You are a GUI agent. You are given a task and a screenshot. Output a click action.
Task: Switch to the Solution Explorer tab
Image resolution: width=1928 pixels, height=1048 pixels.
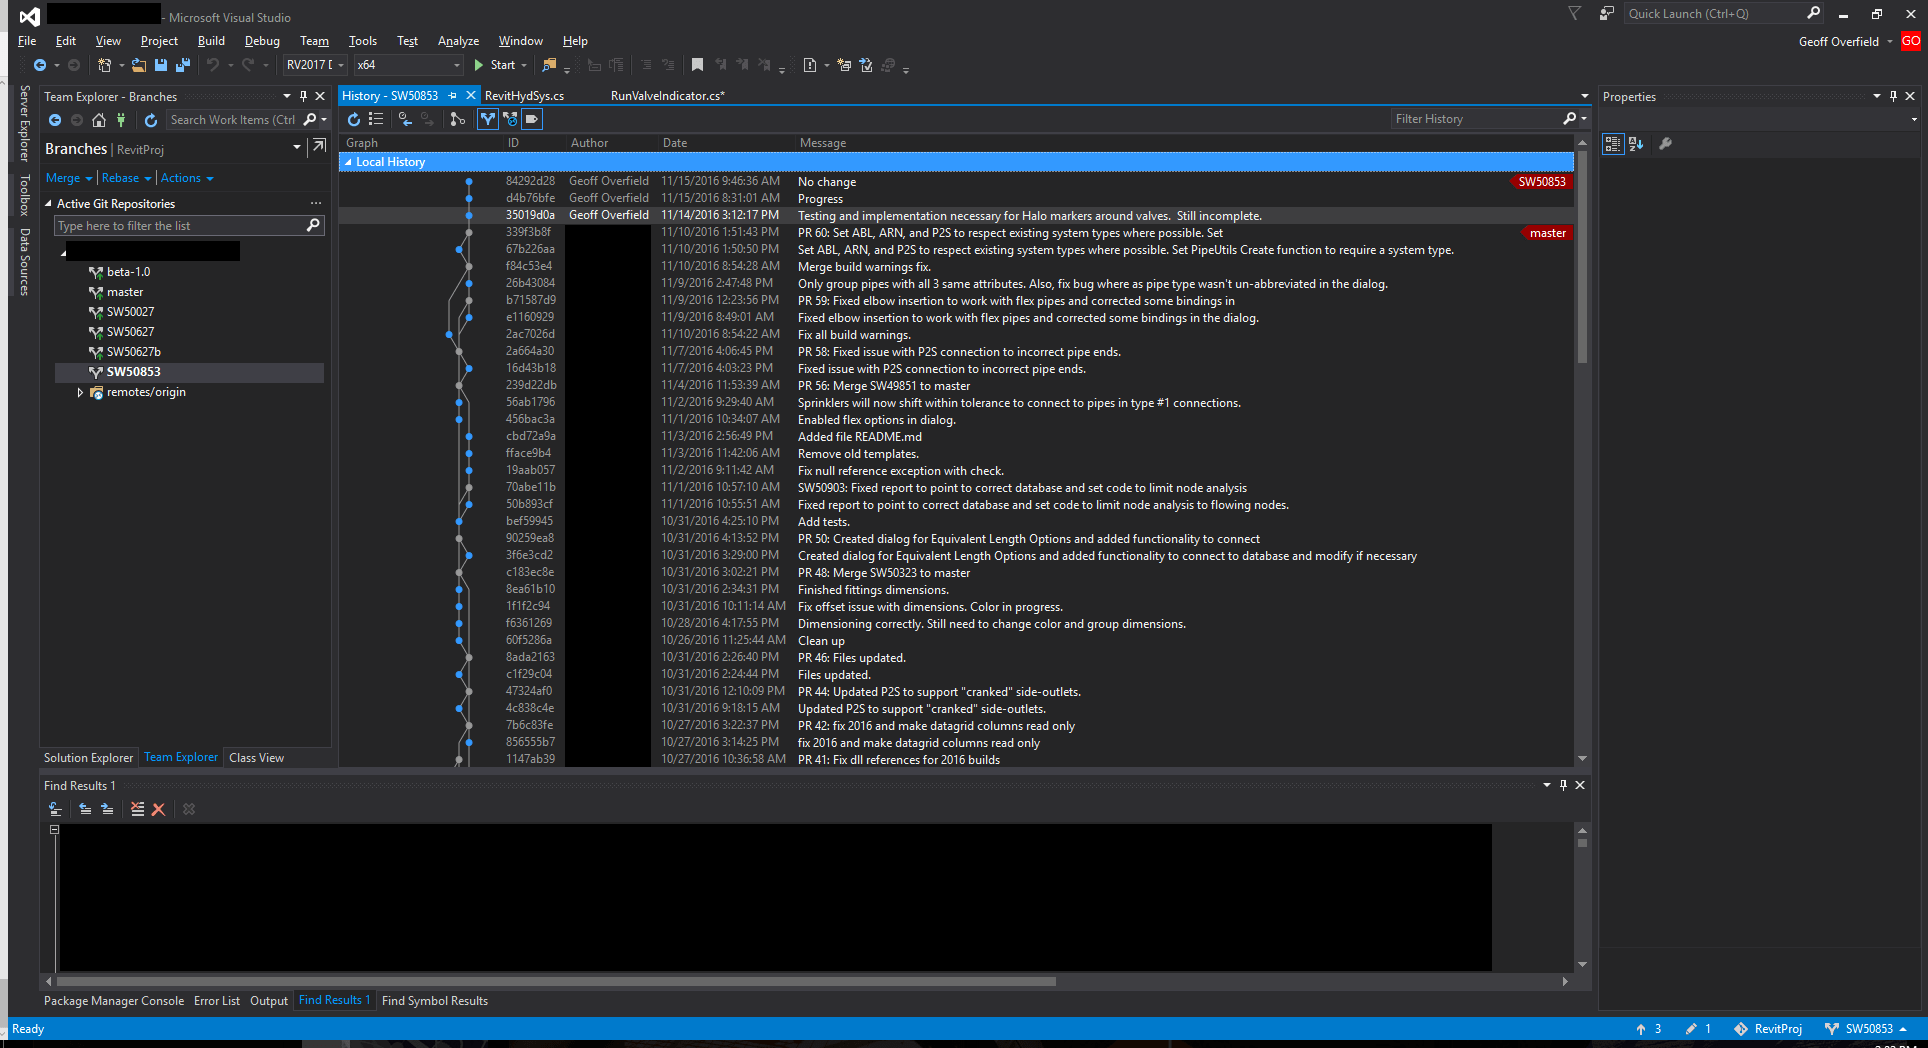tap(88, 758)
